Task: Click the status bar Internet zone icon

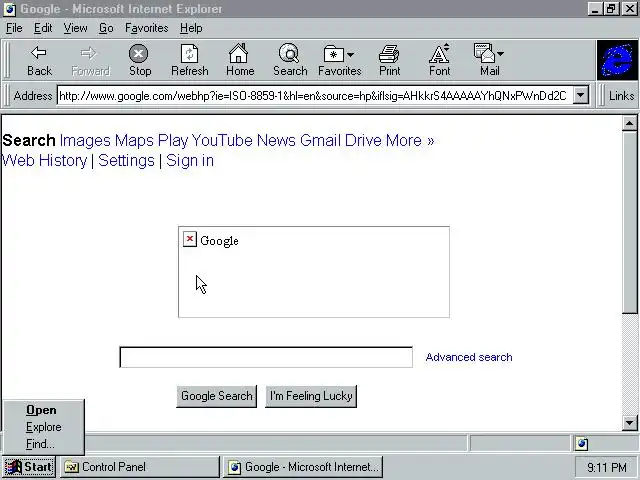Action: (x=582, y=443)
